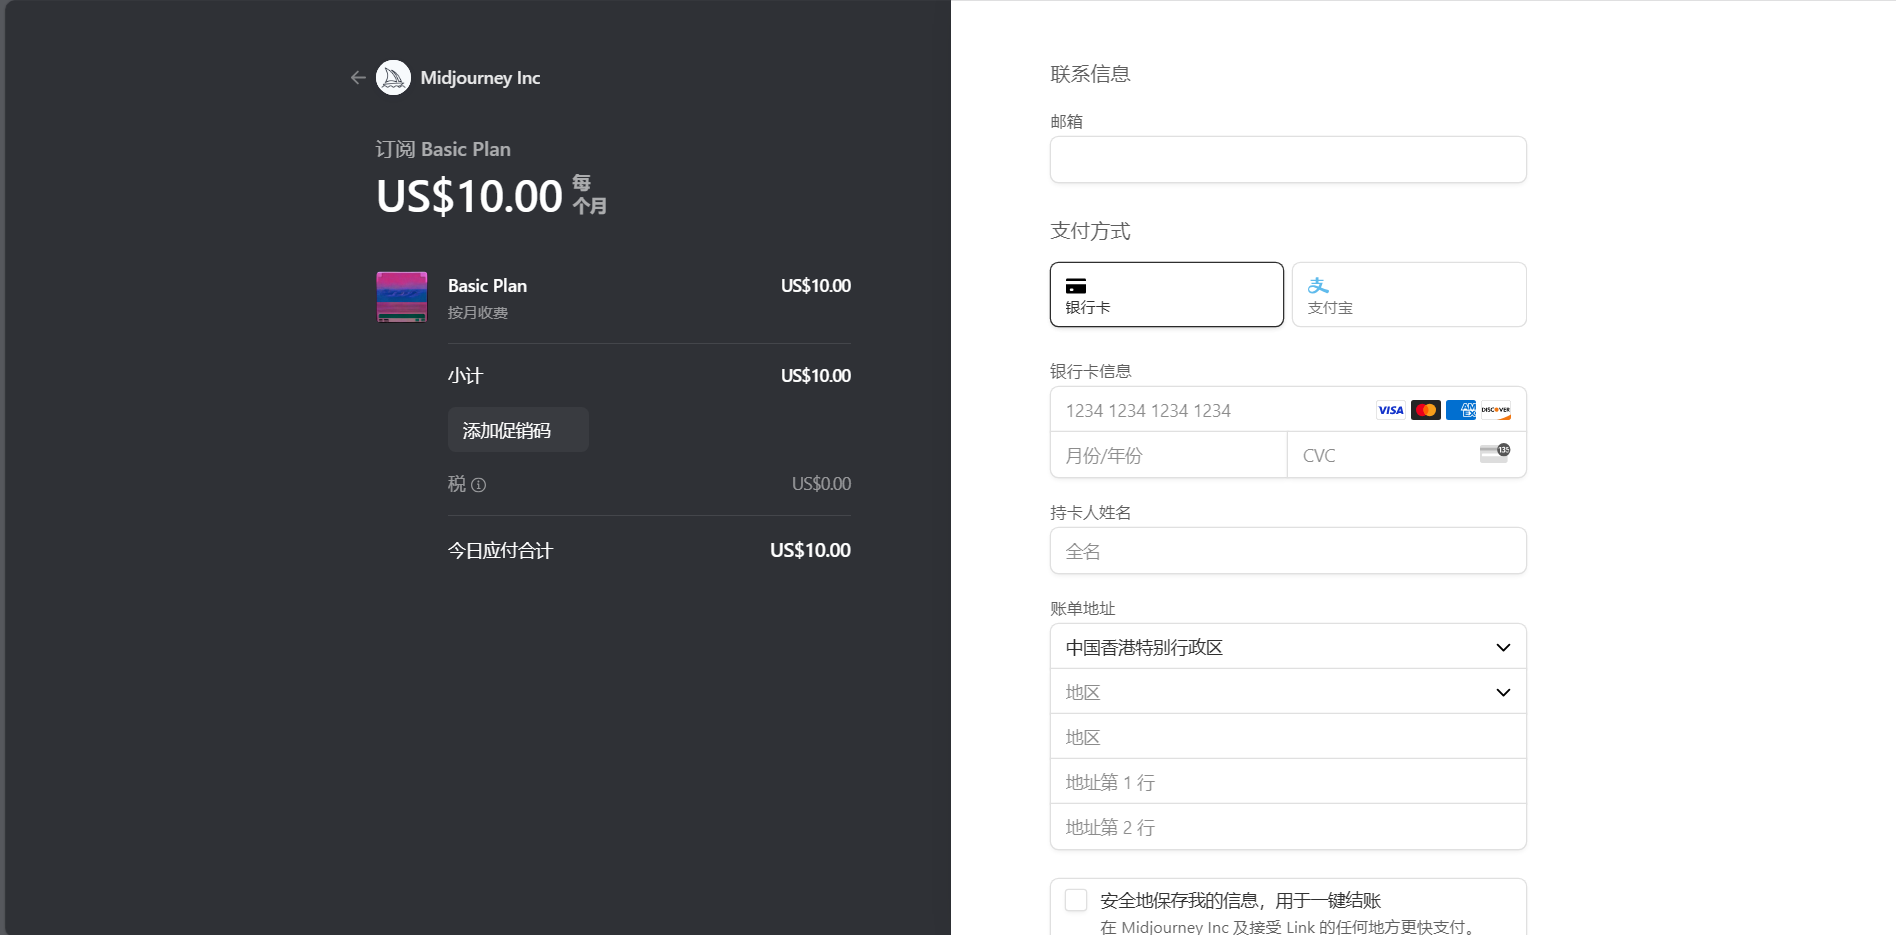Screen dimensions: 1896x935
Task: Check the save my info checkbox
Action: pos(1076,900)
